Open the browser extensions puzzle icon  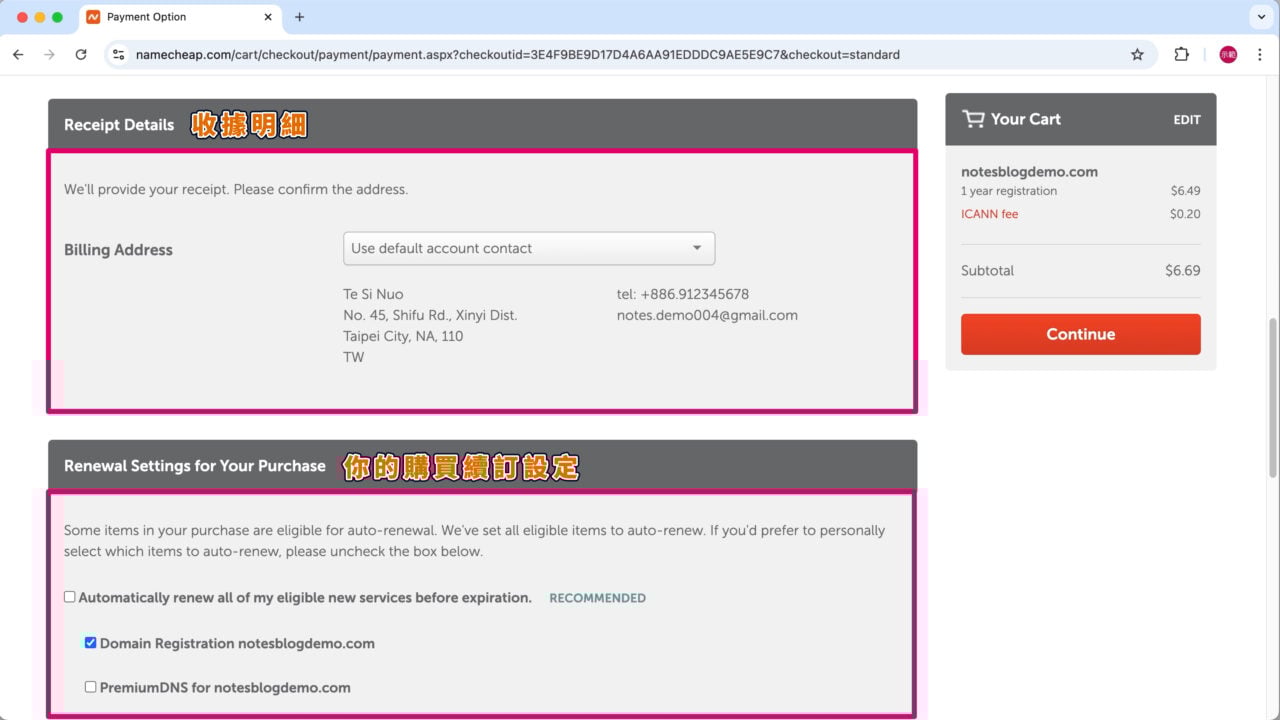pyautogui.click(x=1181, y=55)
